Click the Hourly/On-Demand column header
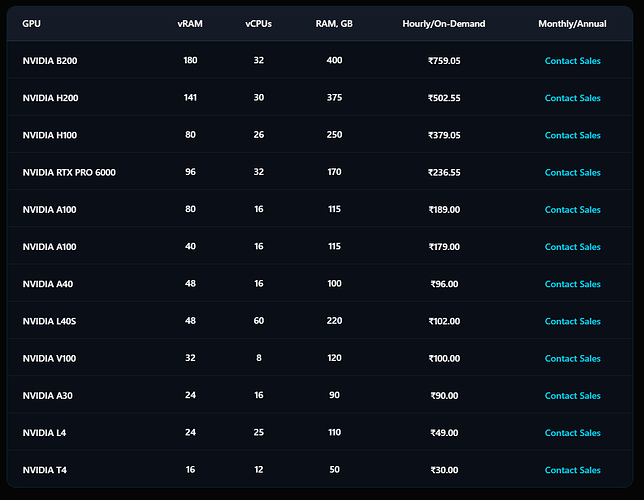 pos(444,24)
